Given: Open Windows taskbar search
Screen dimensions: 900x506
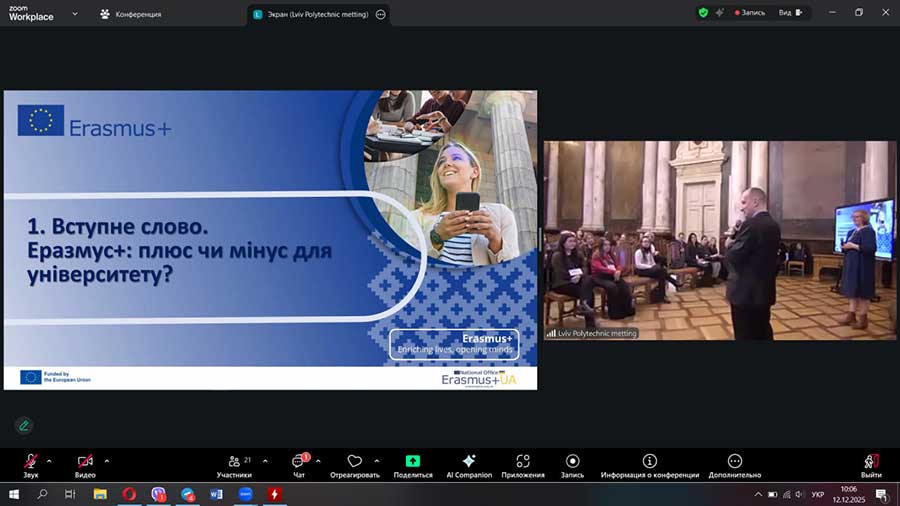Looking at the screenshot, I should [x=42, y=494].
